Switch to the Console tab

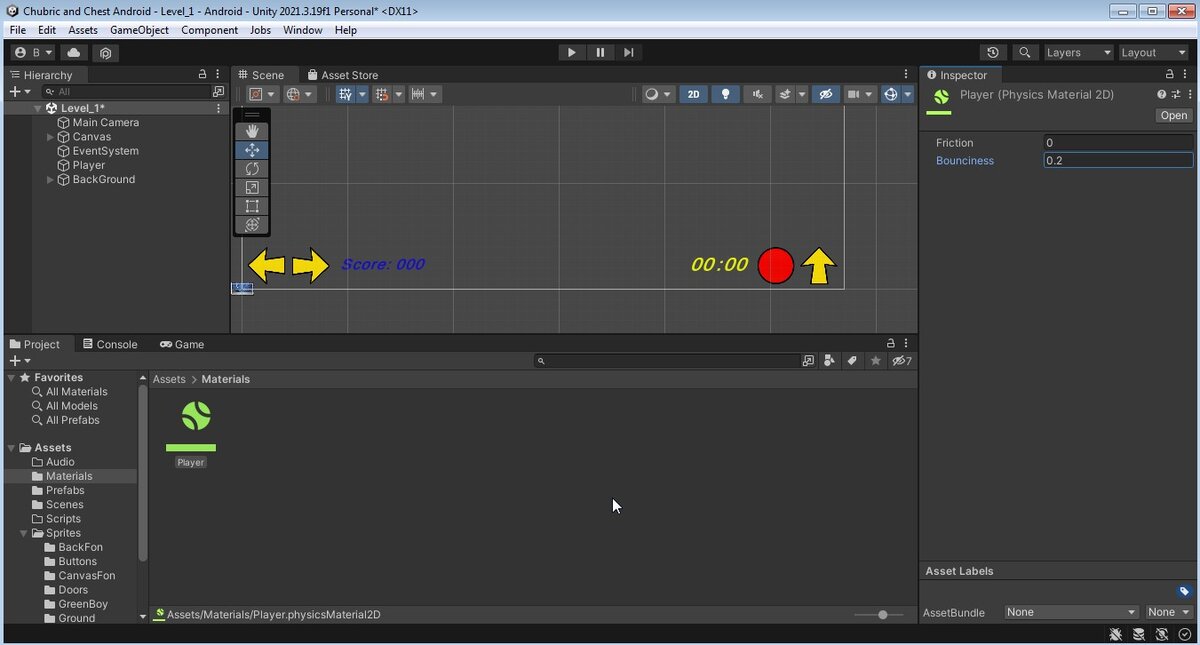[110, 344]
